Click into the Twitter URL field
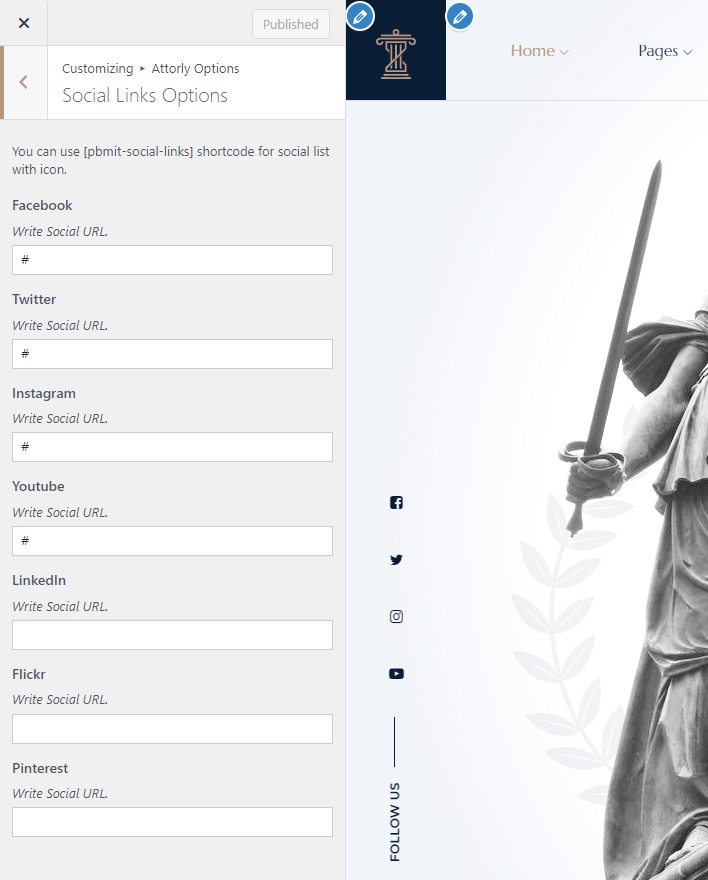The width and height of the screenshot is (708, 880). pos(172,354)
